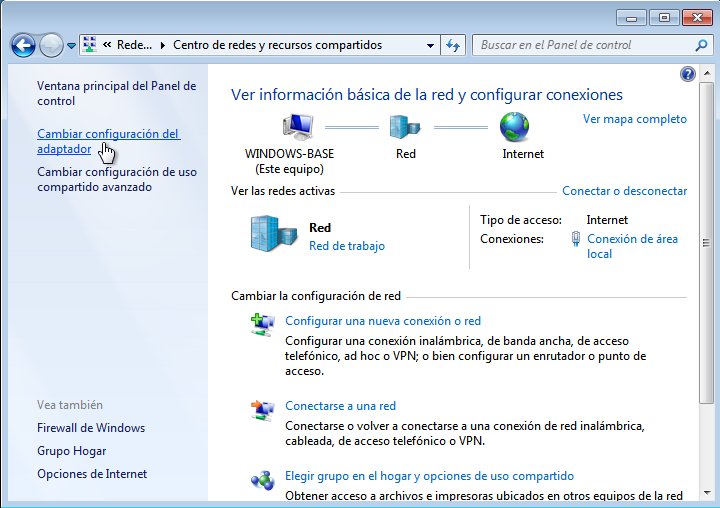Click the greyed Forward arrow button
Image resolution: width=720 pixels, height=508 pixels.
[51, 45]
